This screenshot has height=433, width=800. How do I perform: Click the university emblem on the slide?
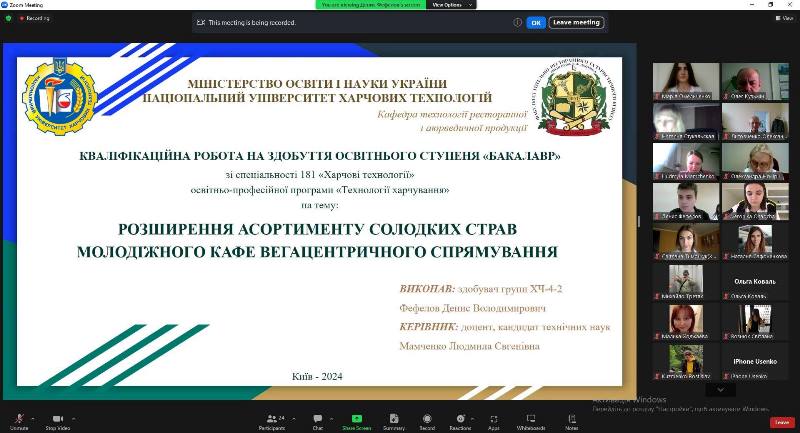point(60,97)
